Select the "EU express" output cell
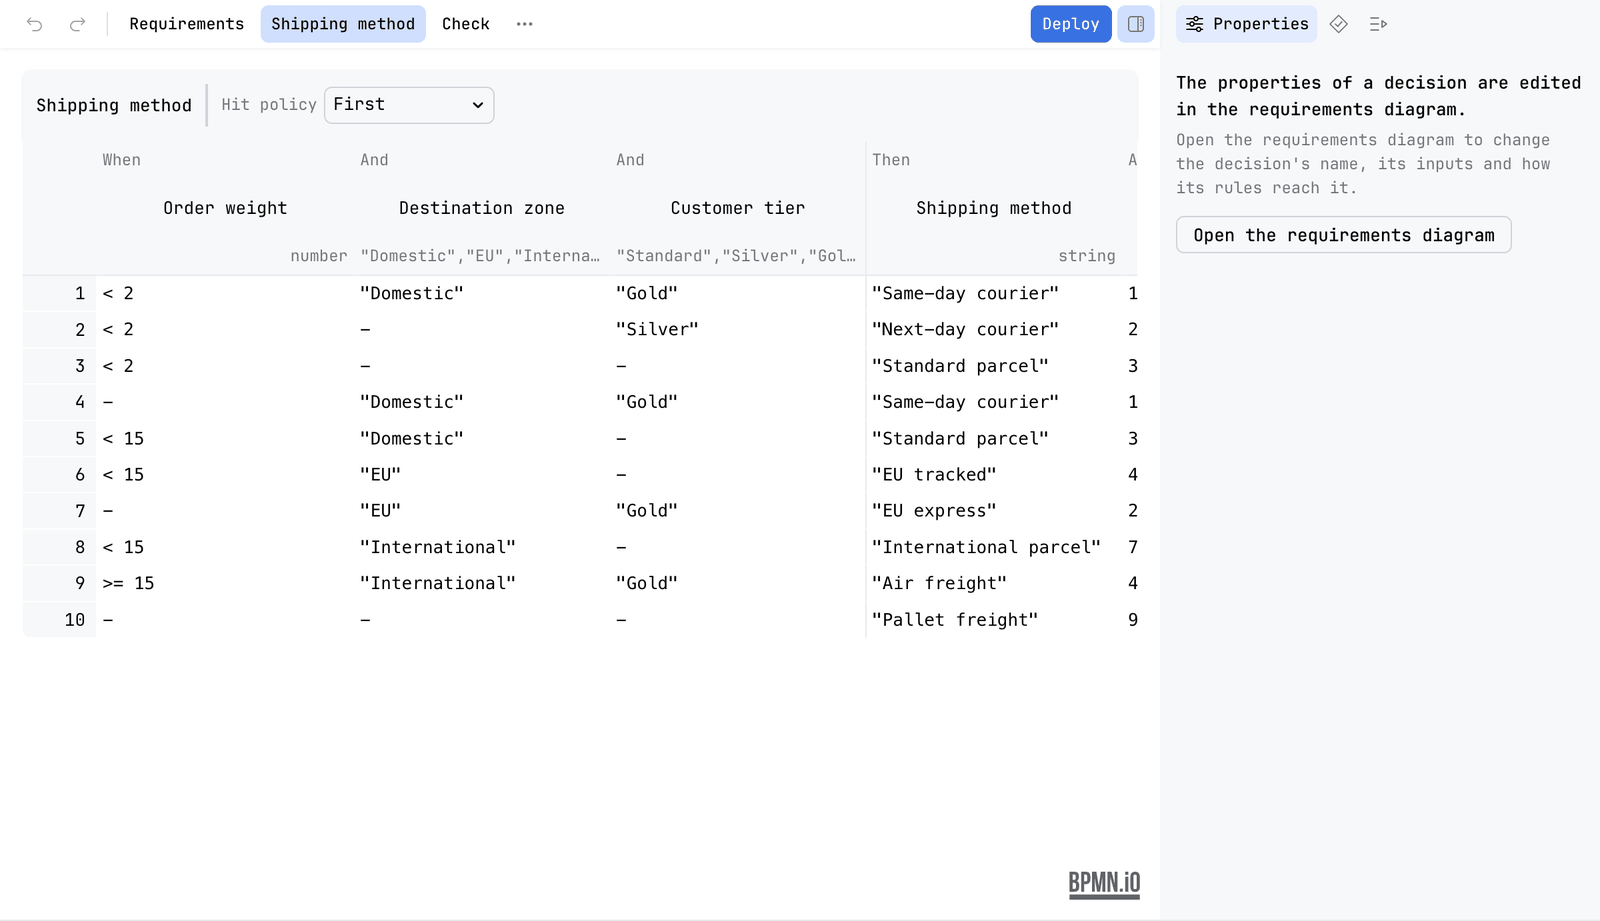 pyautogui.click(x=993, y=511)
